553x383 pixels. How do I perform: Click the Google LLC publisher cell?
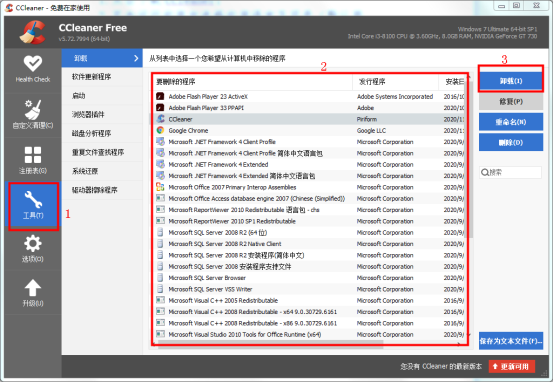tap(371, 130)
